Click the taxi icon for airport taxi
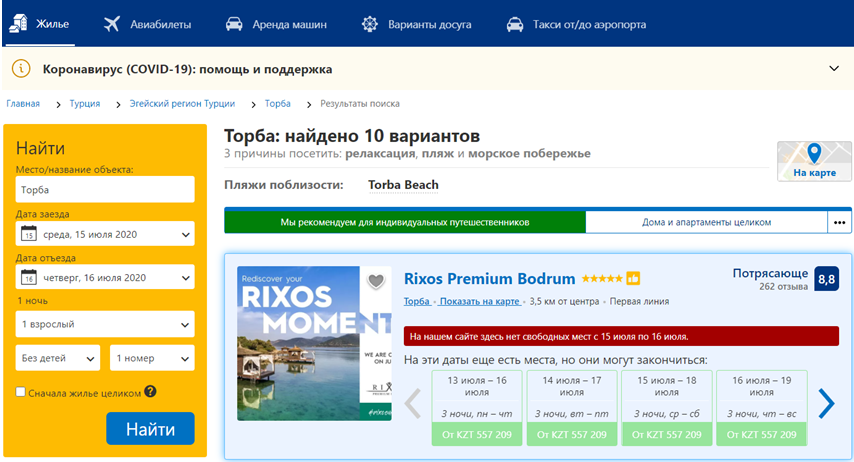Screen dimensions: 854x462 515,25
